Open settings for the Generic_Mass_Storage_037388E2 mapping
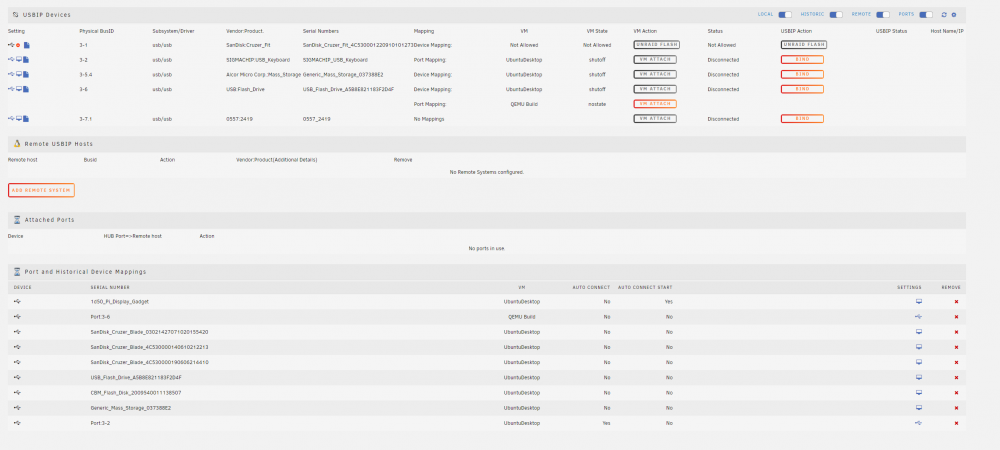The height and width of the screenshot is (450, 1000). pyautogui.click(x=918, y=408)
